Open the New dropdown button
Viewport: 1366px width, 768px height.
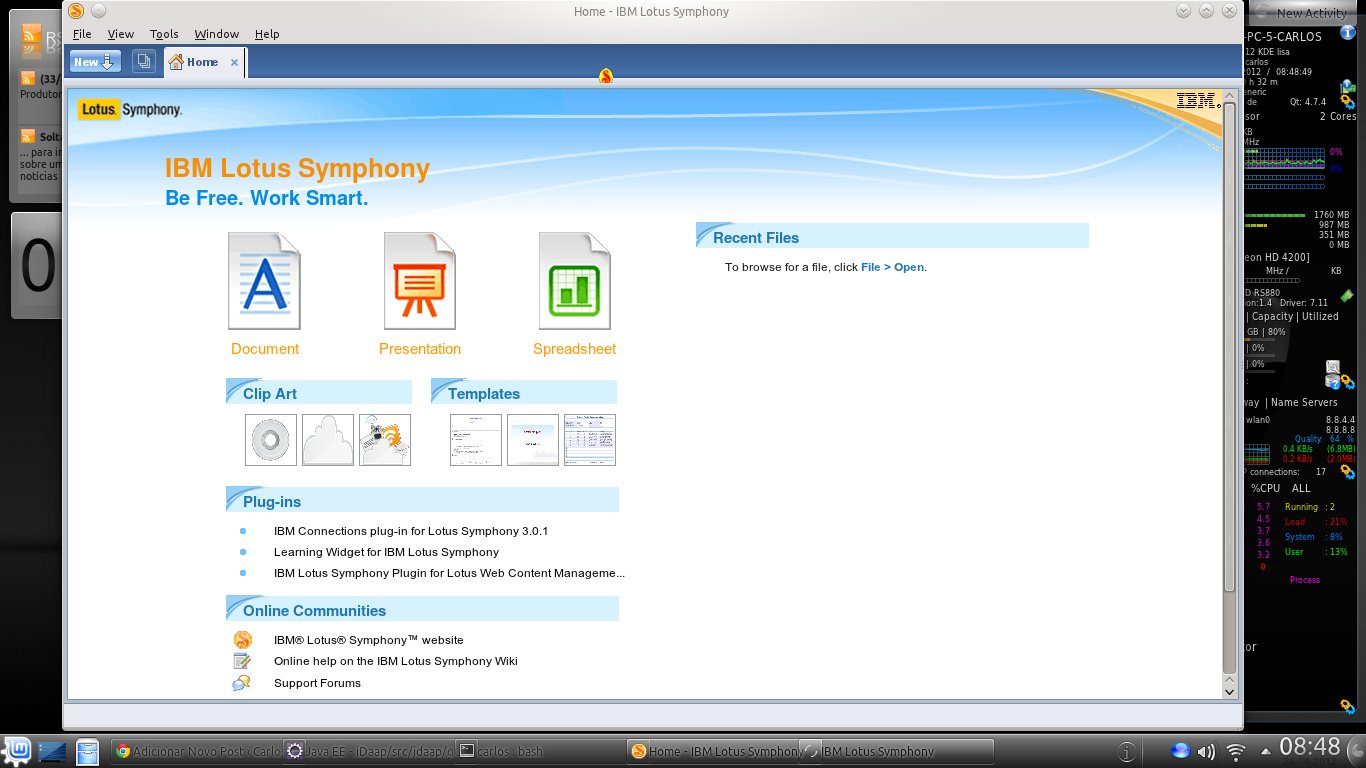(95, 62)
